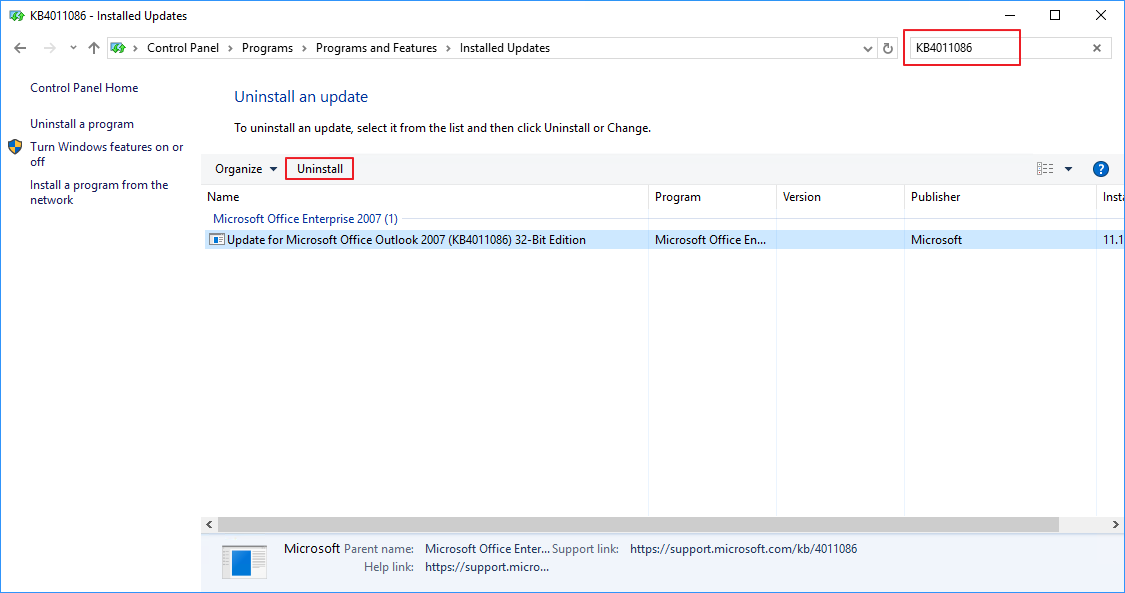Expand chevron after Control Panel breadcrumb

pos(230,48)
